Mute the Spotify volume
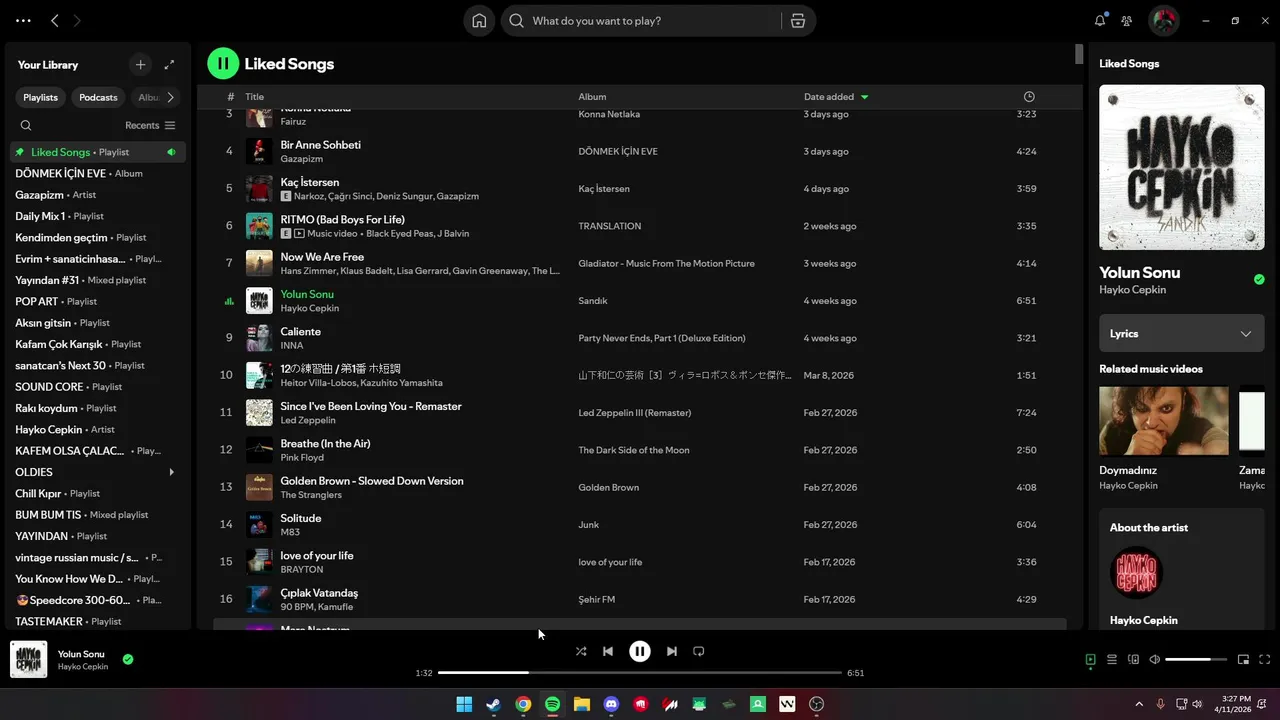Screen dimensions: 1280x720 click(1155, 659)
